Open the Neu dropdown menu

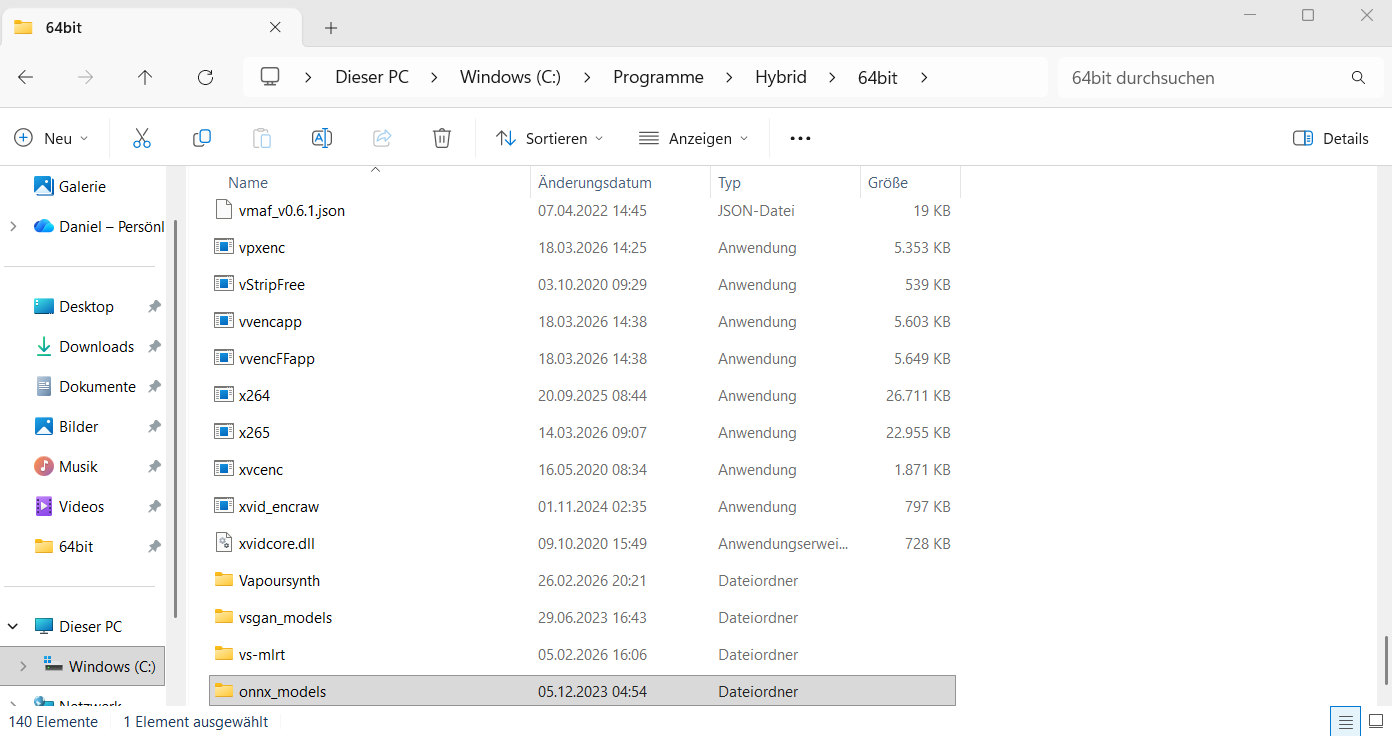[51, 138]
